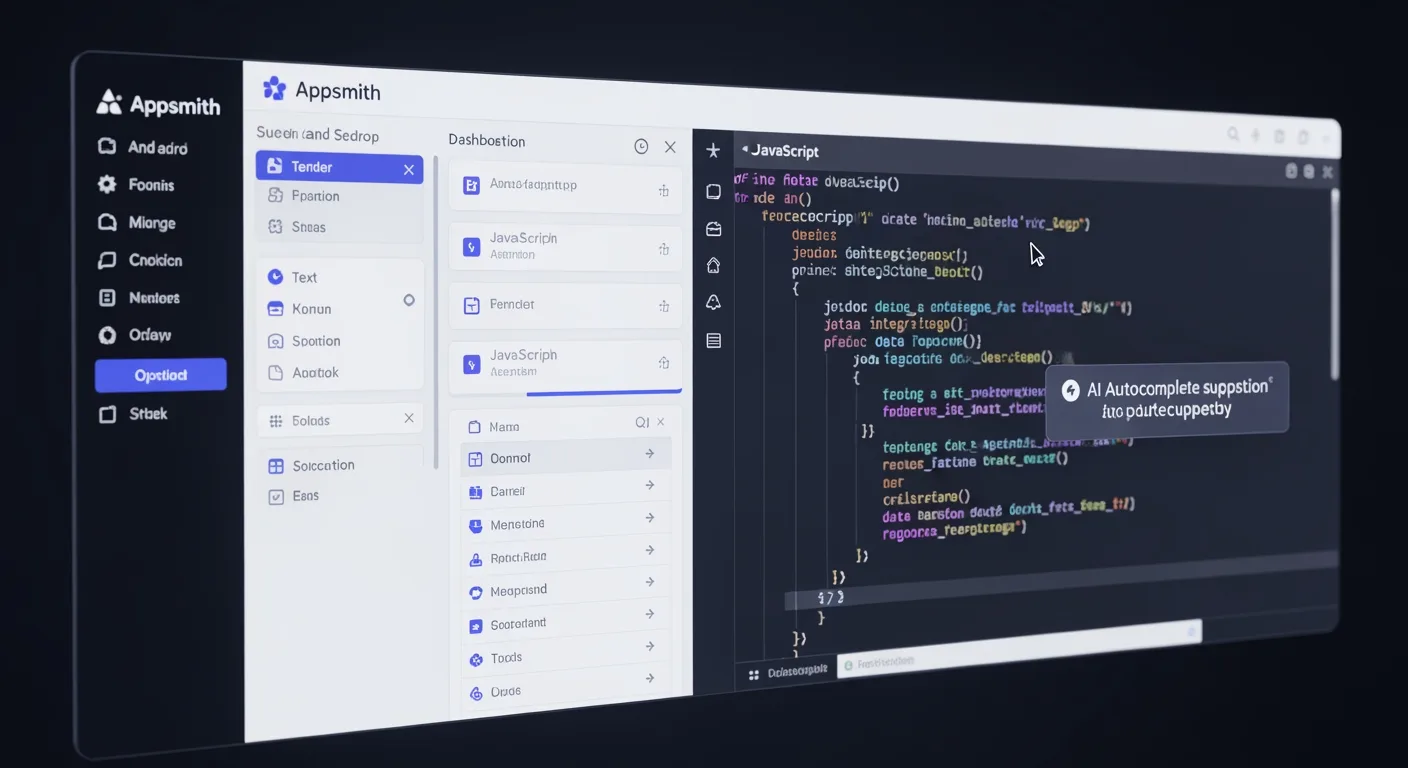Select the Tender item in the left panel
This screenshot has width=1408, height=768.
tap(339, 167)
